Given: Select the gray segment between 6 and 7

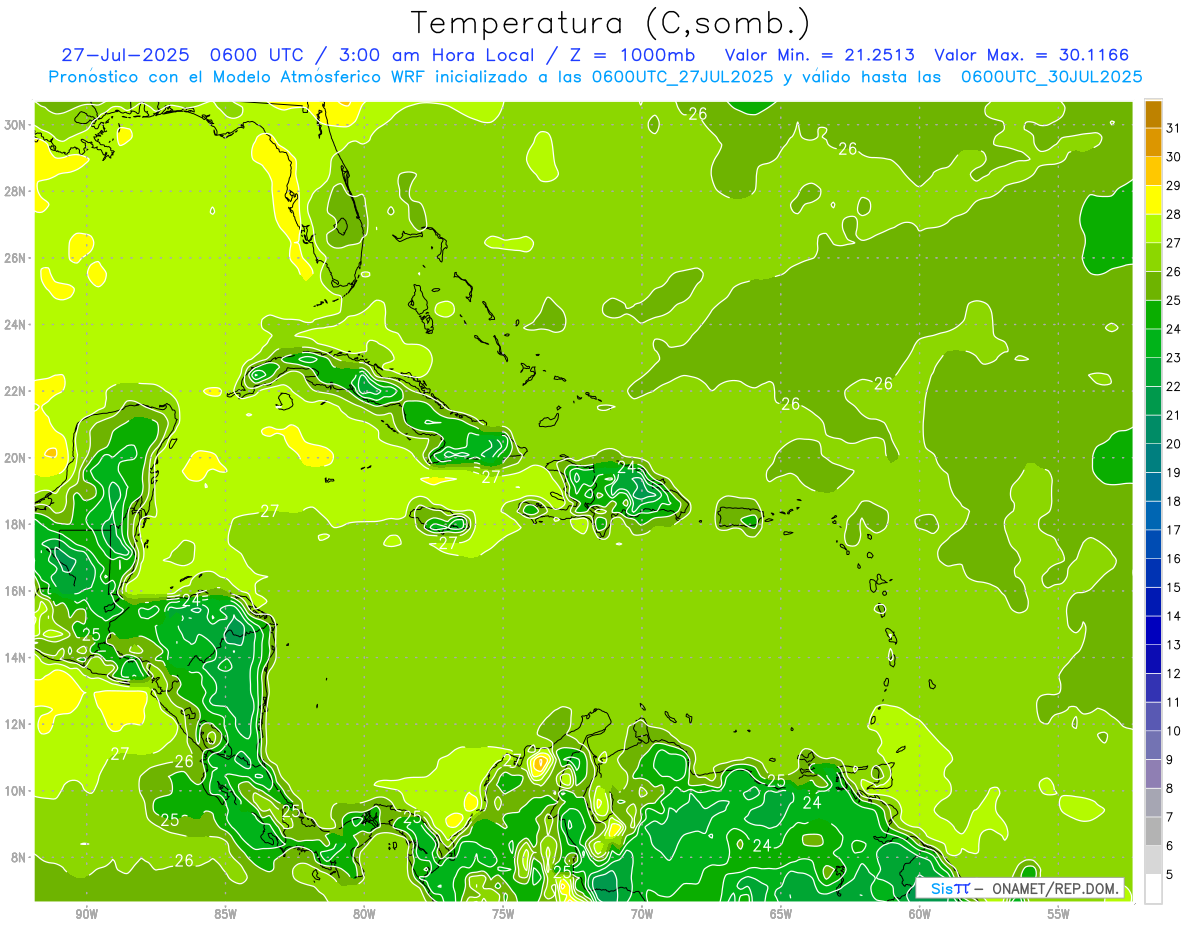Looking at the screenshot, I should (1153, 831).
